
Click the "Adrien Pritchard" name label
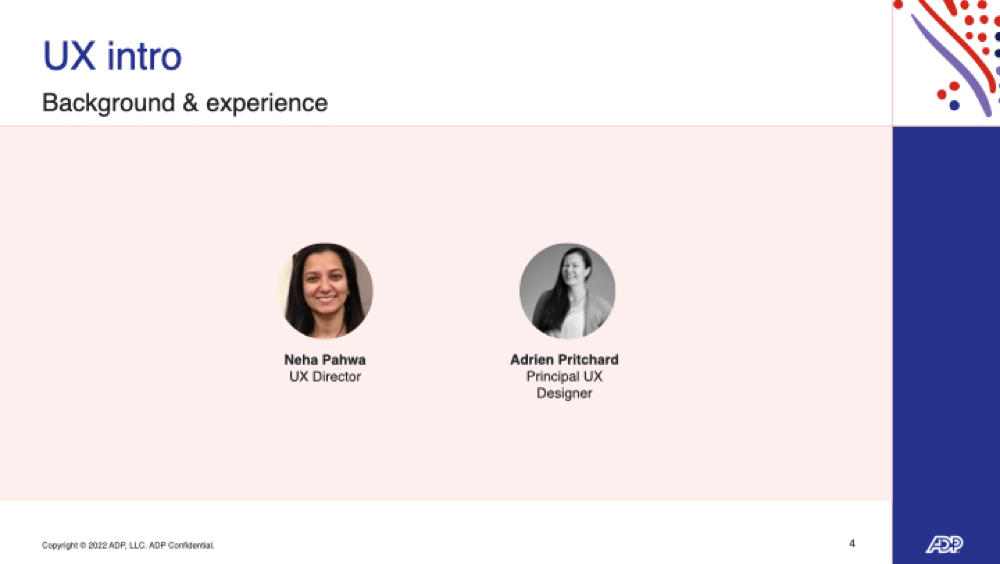pos(564,360)
